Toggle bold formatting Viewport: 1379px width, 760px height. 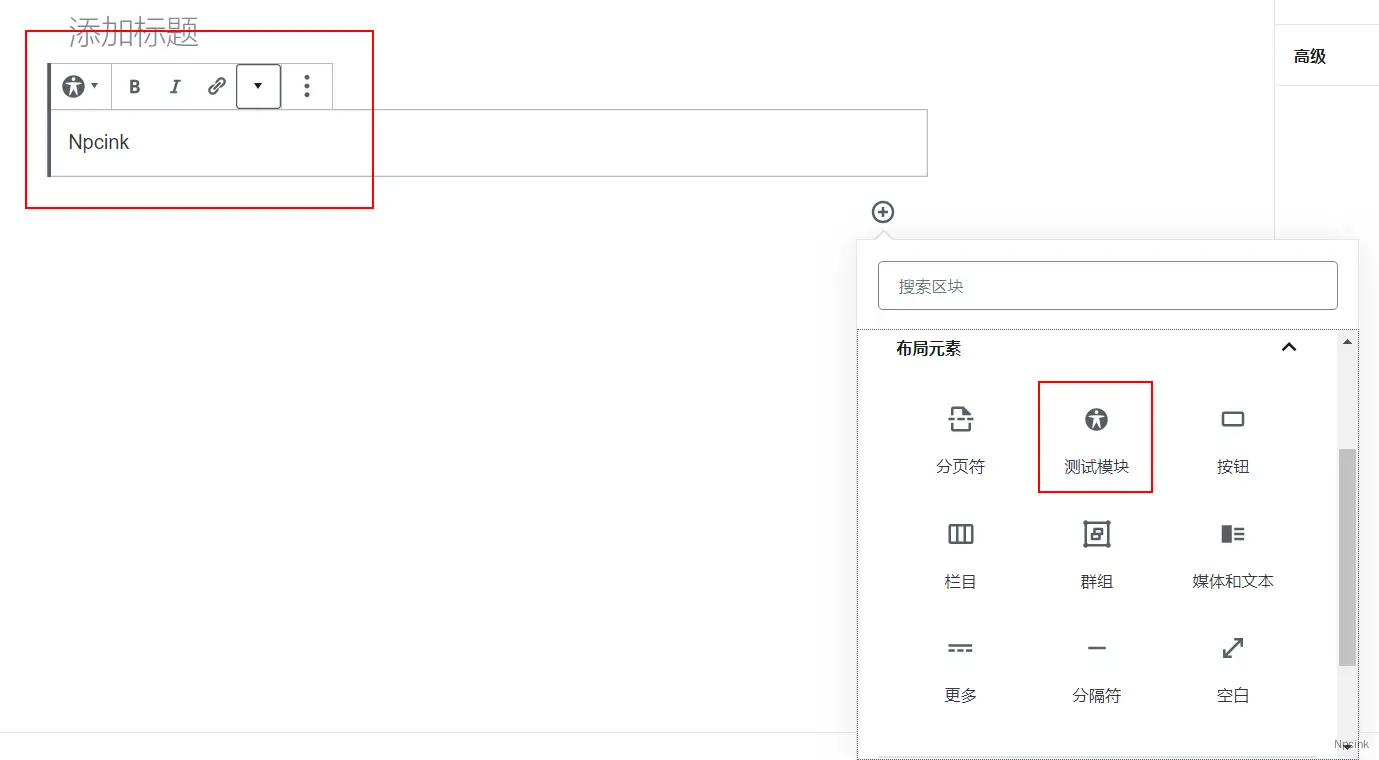135,87
